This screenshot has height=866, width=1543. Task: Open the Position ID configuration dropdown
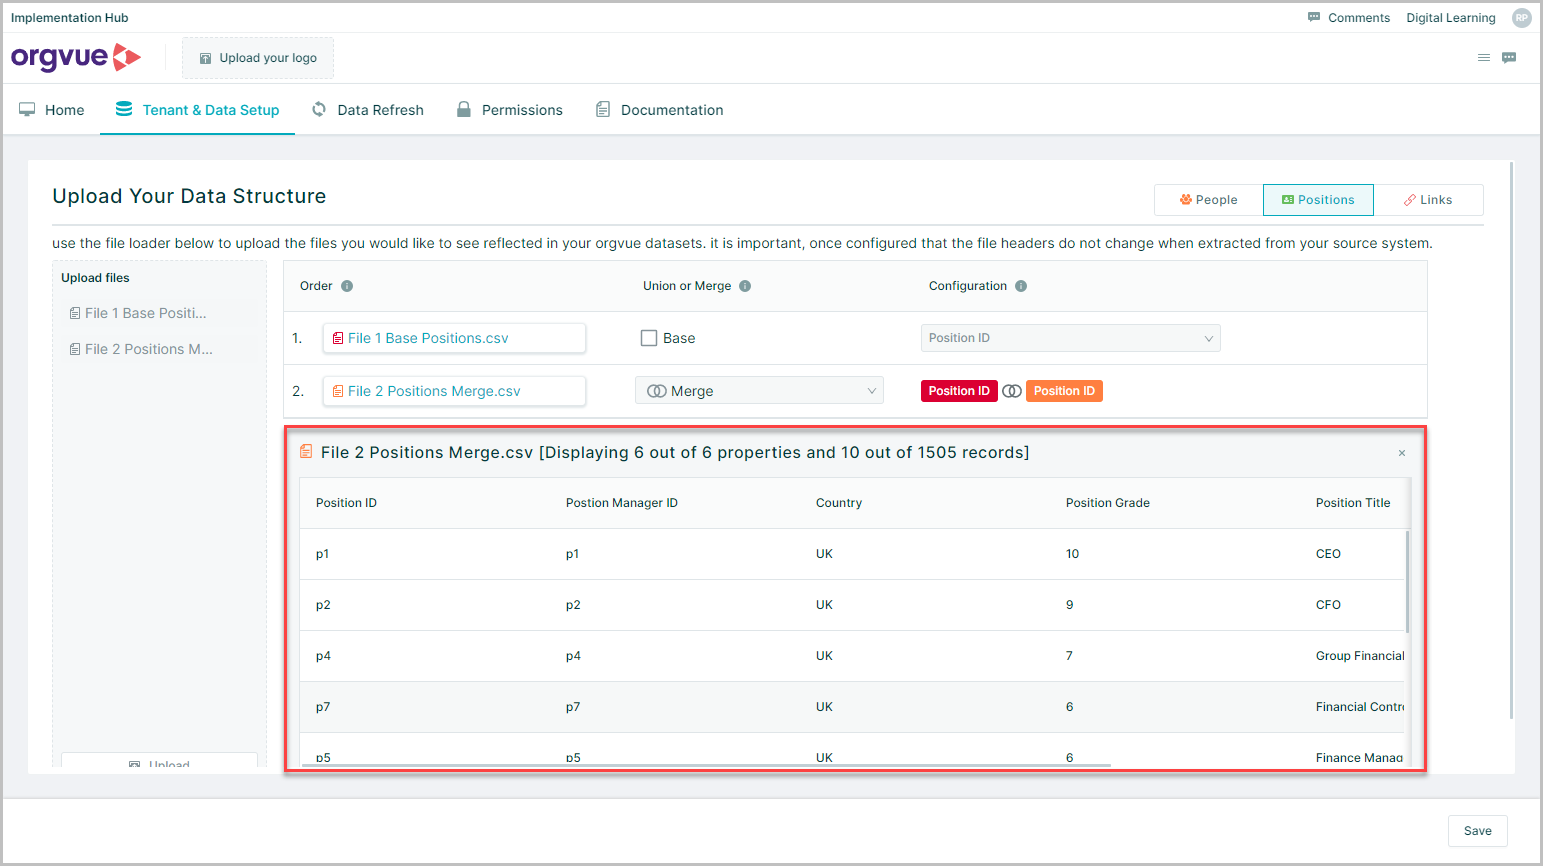coord(1070,338)
